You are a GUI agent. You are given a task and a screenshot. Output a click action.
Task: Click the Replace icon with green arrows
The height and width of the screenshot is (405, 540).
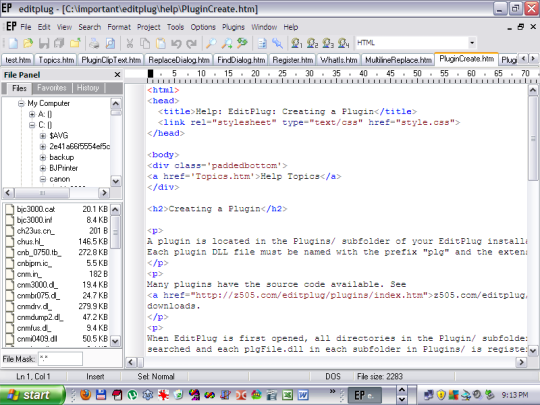point(242,43)
